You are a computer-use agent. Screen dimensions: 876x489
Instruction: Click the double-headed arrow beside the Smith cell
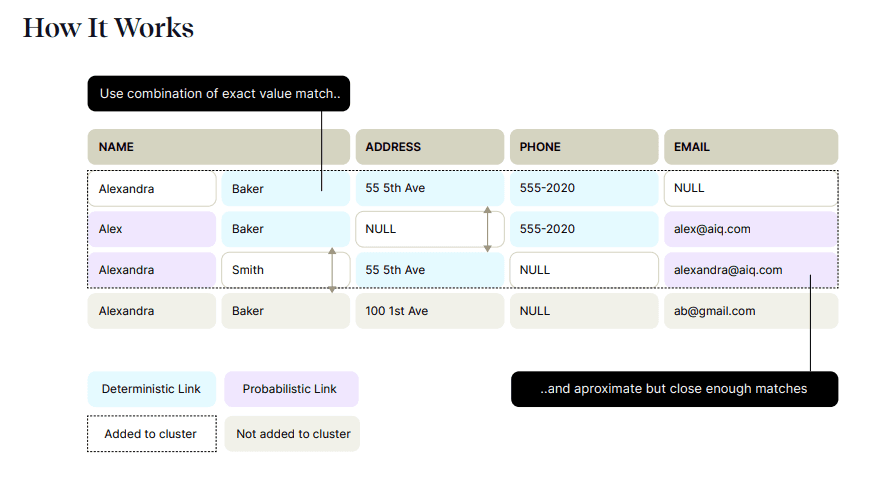332,270
